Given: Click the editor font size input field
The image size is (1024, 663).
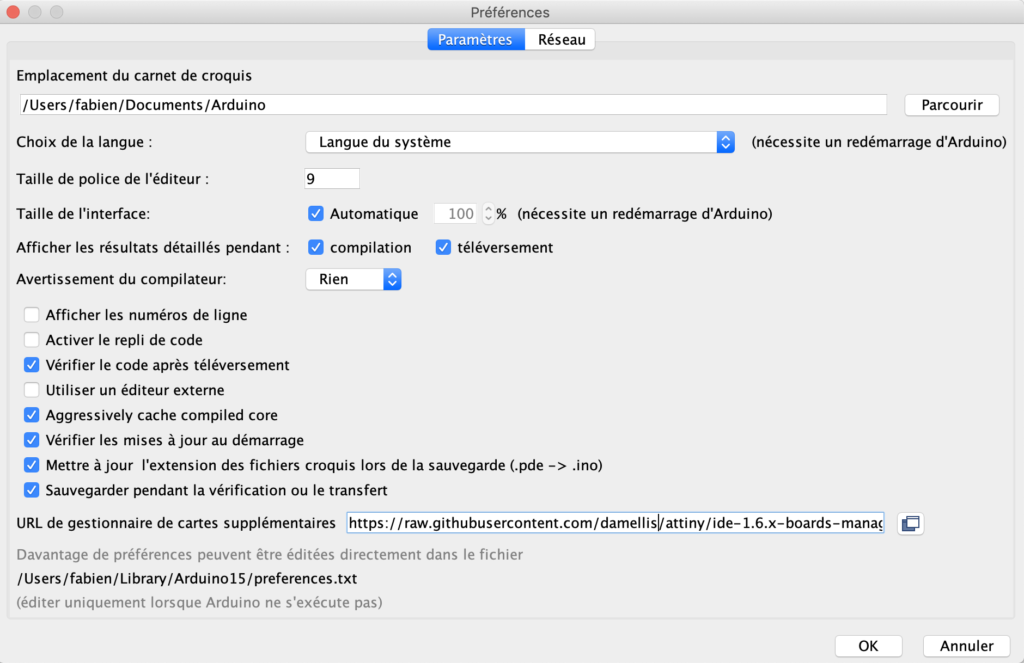Looking at the screenshot, I should click(331, 179).
